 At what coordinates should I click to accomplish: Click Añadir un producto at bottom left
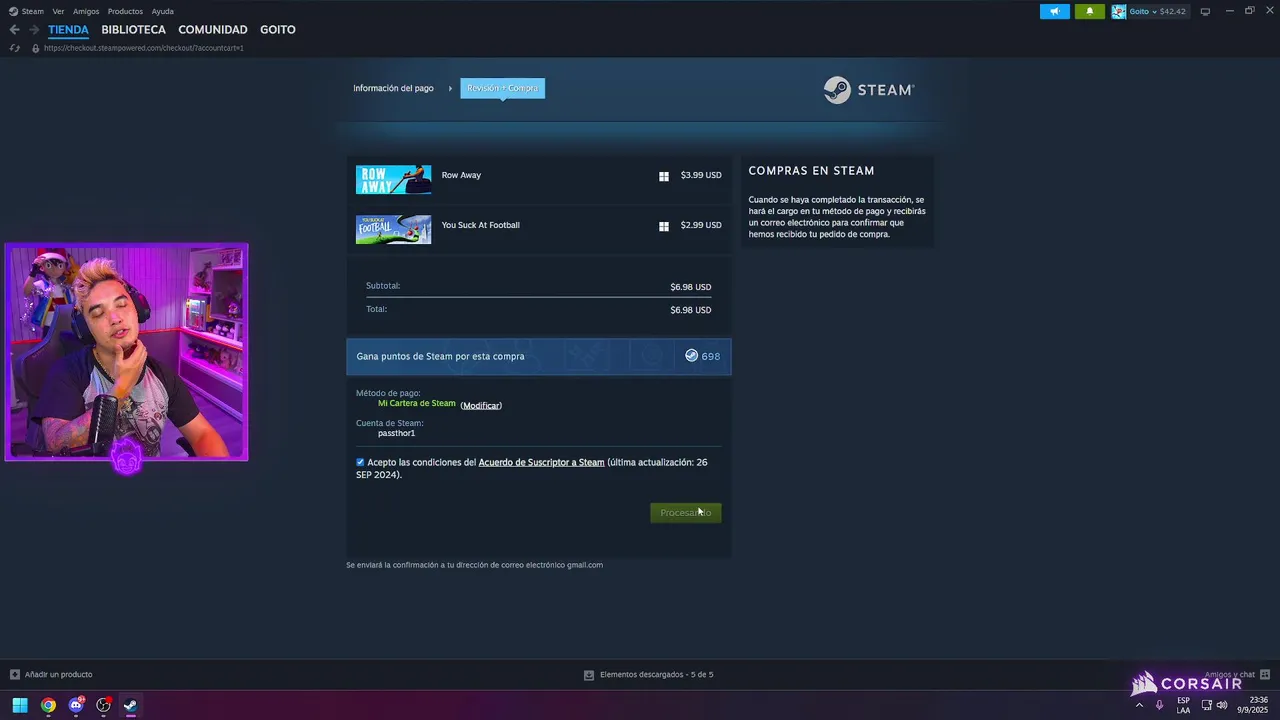pyautogui.click(x=58, y=675)
